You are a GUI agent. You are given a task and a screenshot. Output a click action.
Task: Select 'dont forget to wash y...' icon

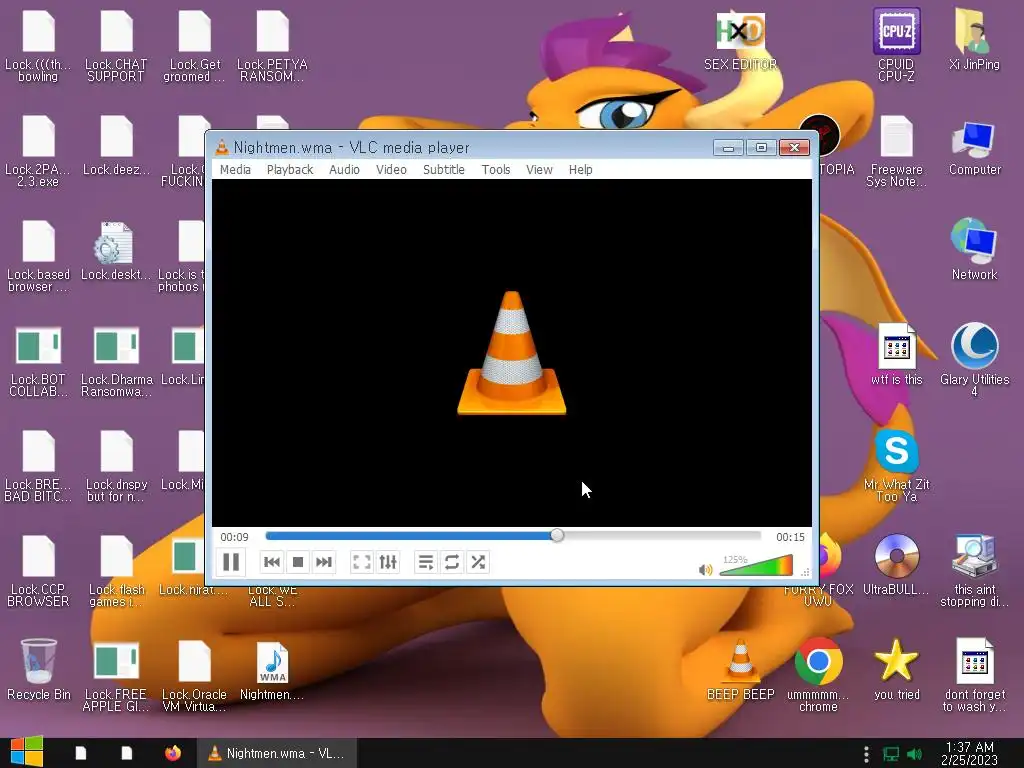[x=974, y=675]
